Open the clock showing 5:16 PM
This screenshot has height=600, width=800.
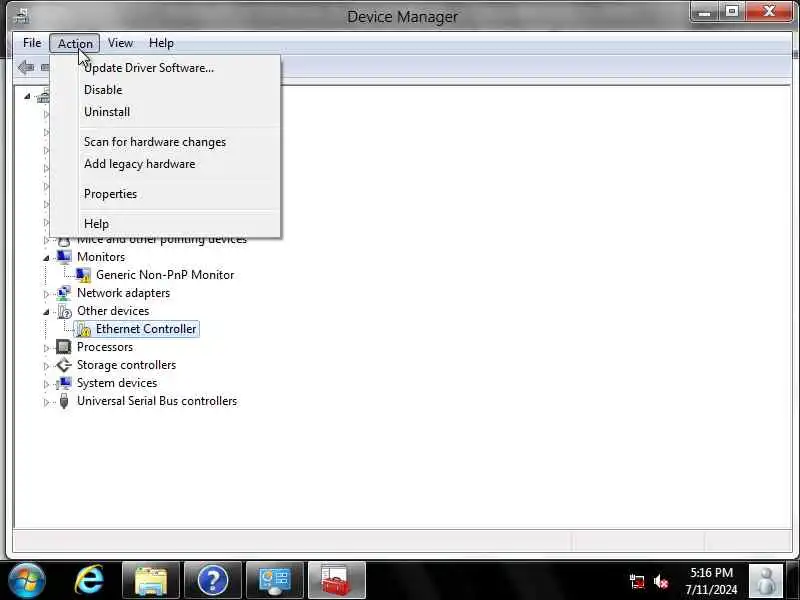click(x=711, y=581)
